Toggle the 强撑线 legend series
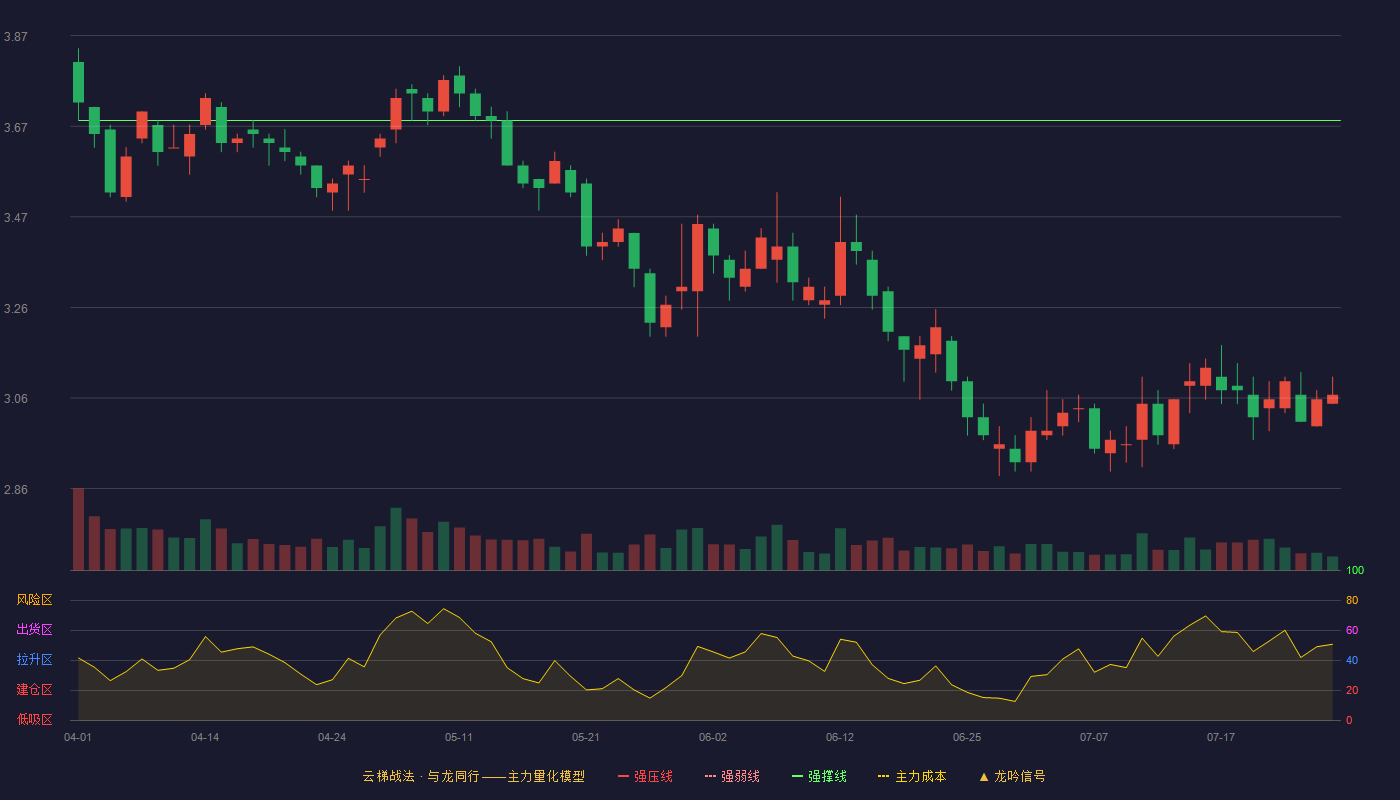The image size is (1400, 800). 819,776
